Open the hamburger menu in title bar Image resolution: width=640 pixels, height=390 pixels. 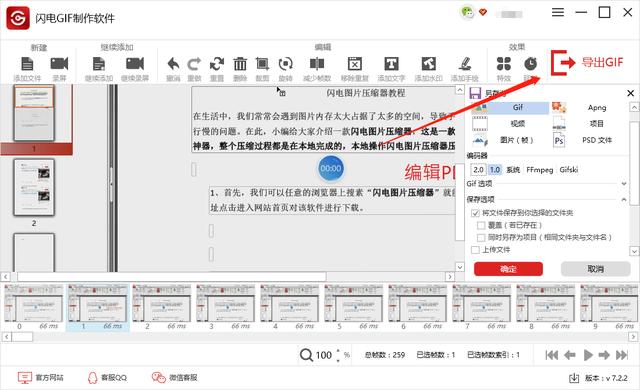tap(558, 13)
